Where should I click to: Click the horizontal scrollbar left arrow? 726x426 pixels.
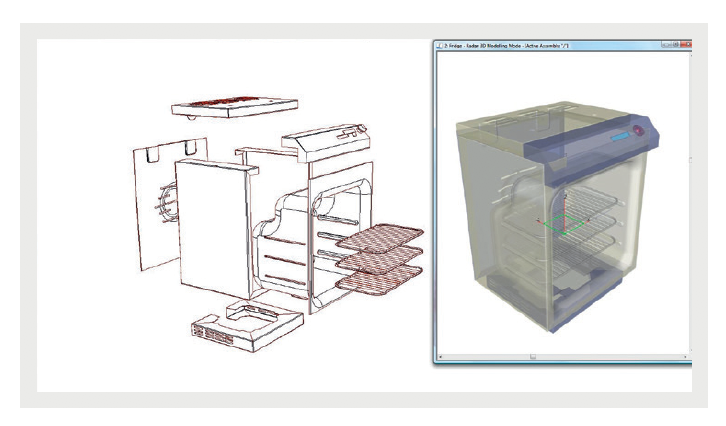tap(440, 357)
